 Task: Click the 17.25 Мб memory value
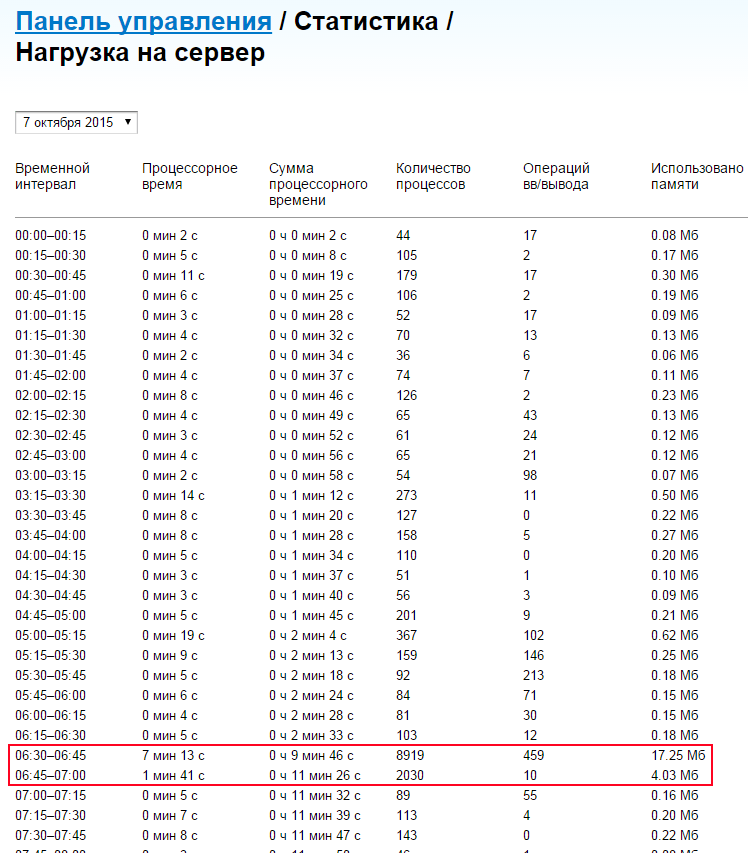pyautogui.click(x=675, y=755)
